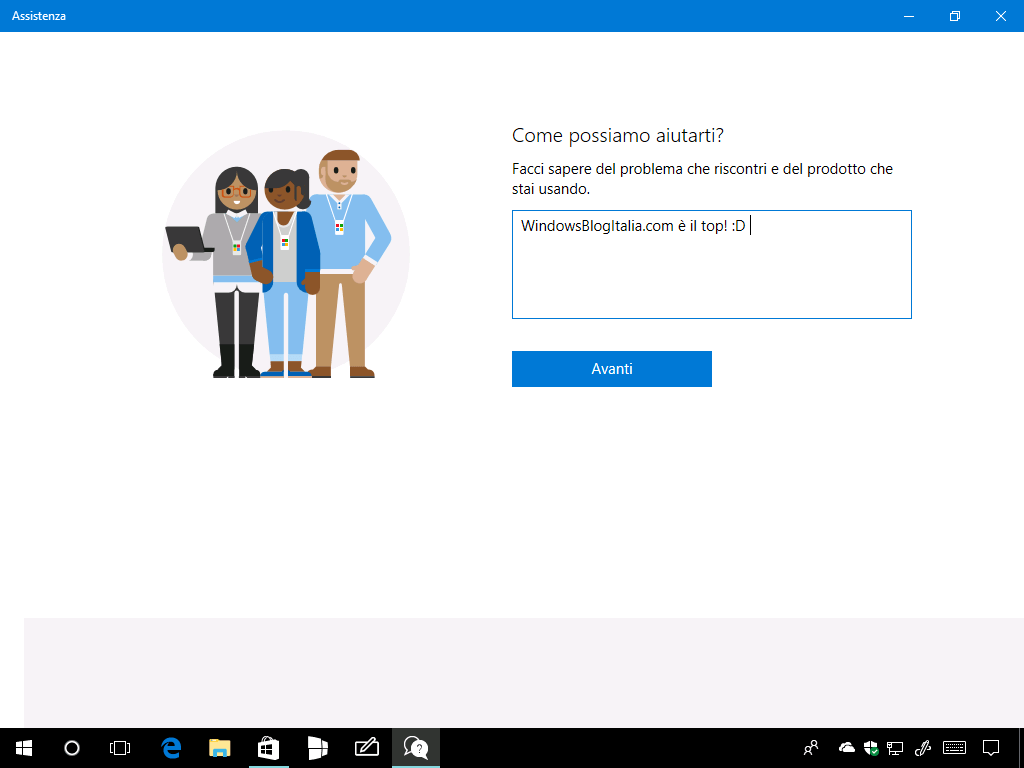Click the Assistenza title in the title bar
This screenshot has height=768, width=1024.
[x=39, y=16]
